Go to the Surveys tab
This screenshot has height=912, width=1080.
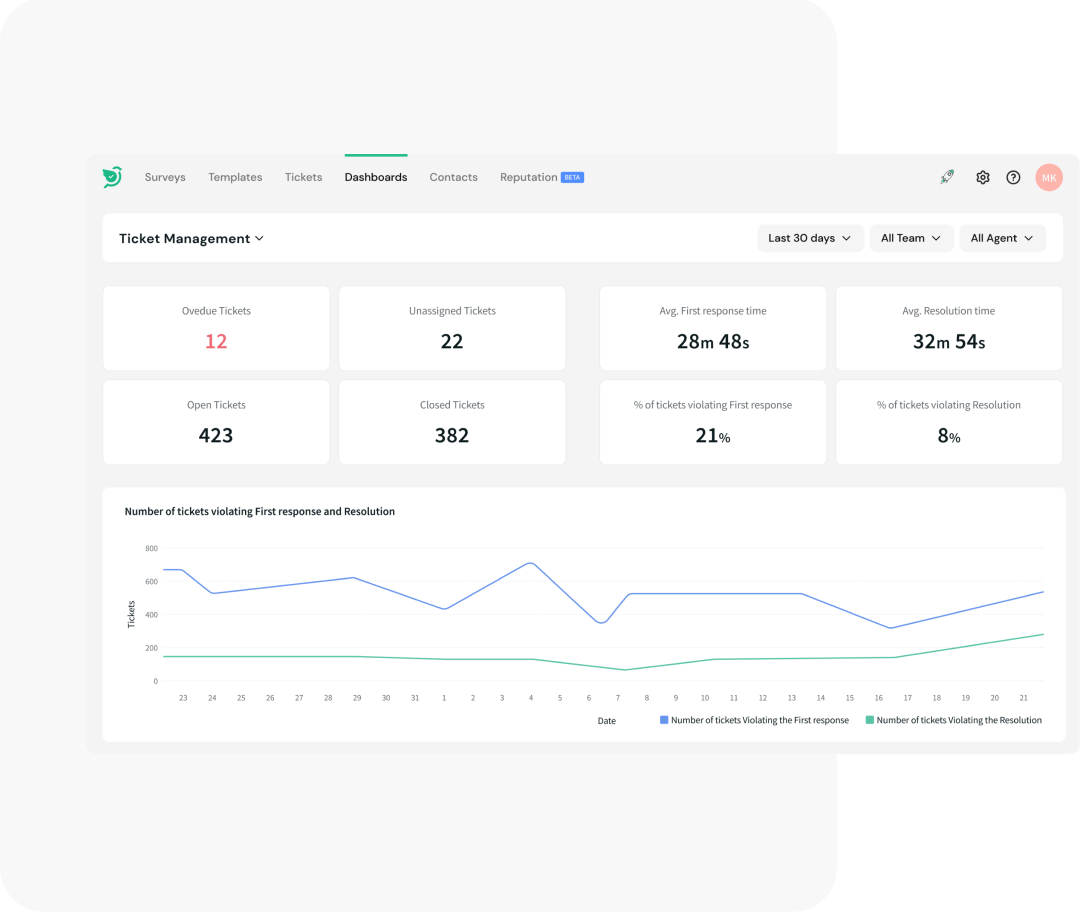165,177
